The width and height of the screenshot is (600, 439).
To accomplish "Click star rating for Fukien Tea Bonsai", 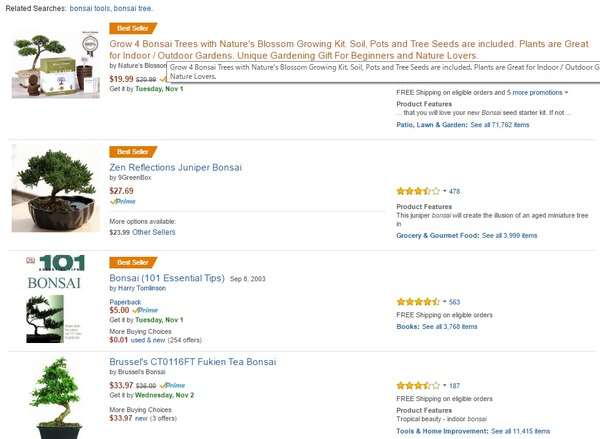I will (x=419, y=385).
